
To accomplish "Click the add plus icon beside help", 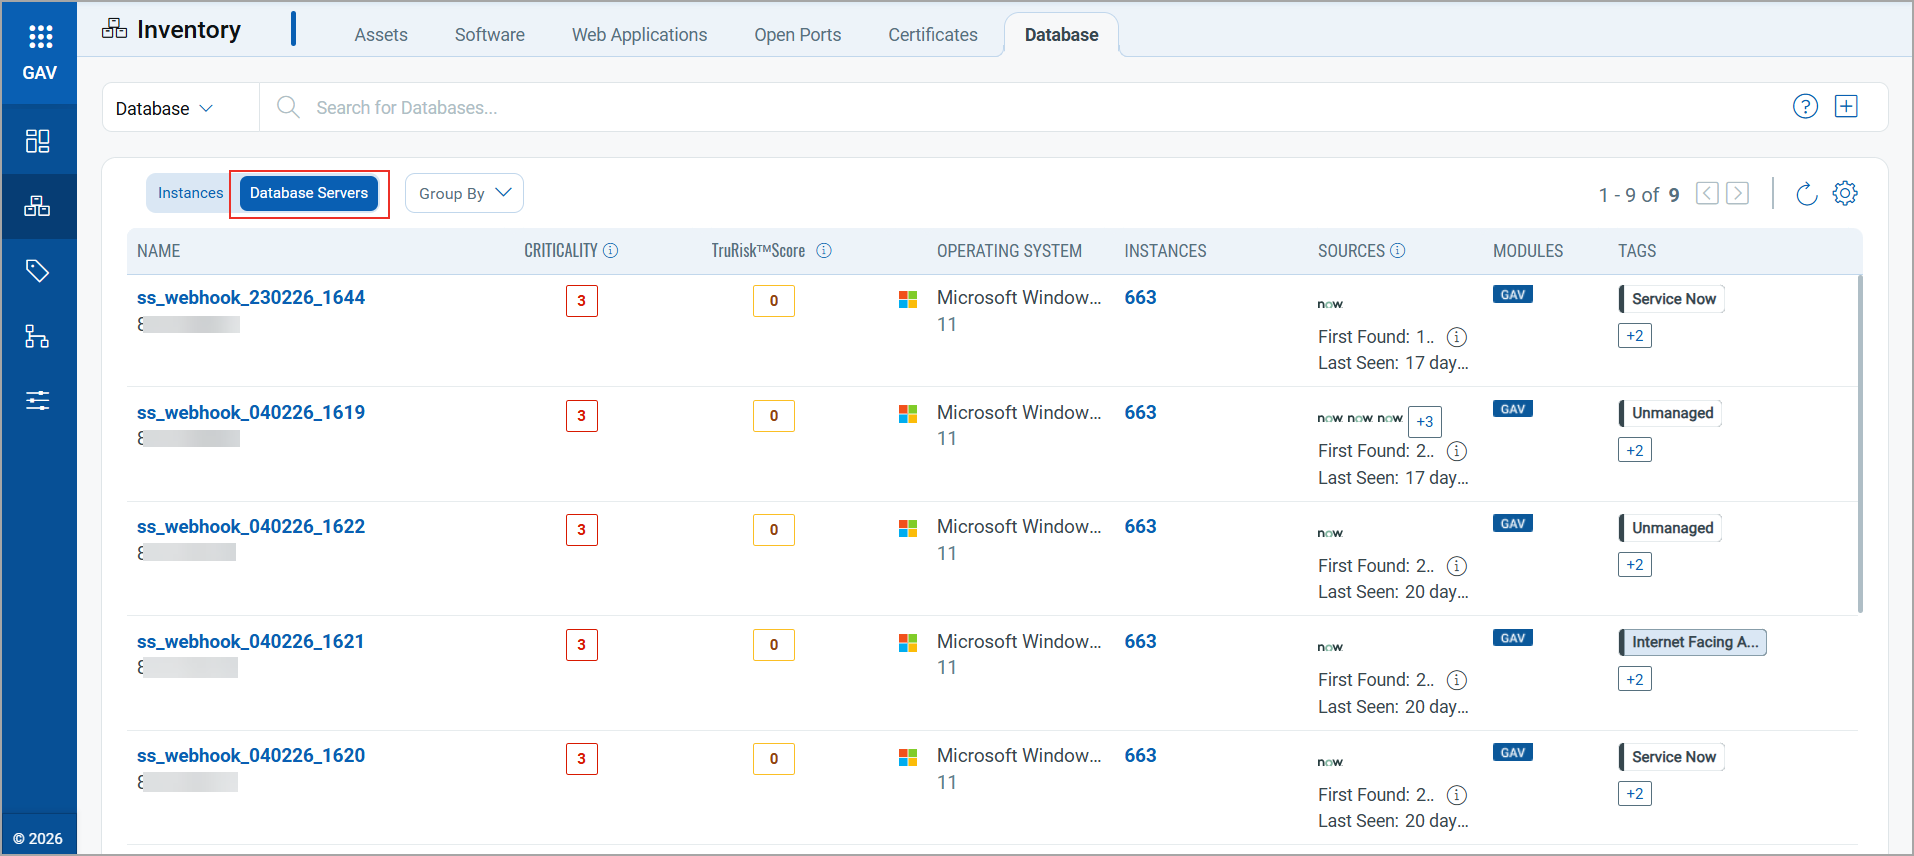I will pyautogui.click(x=1846, y=107).
